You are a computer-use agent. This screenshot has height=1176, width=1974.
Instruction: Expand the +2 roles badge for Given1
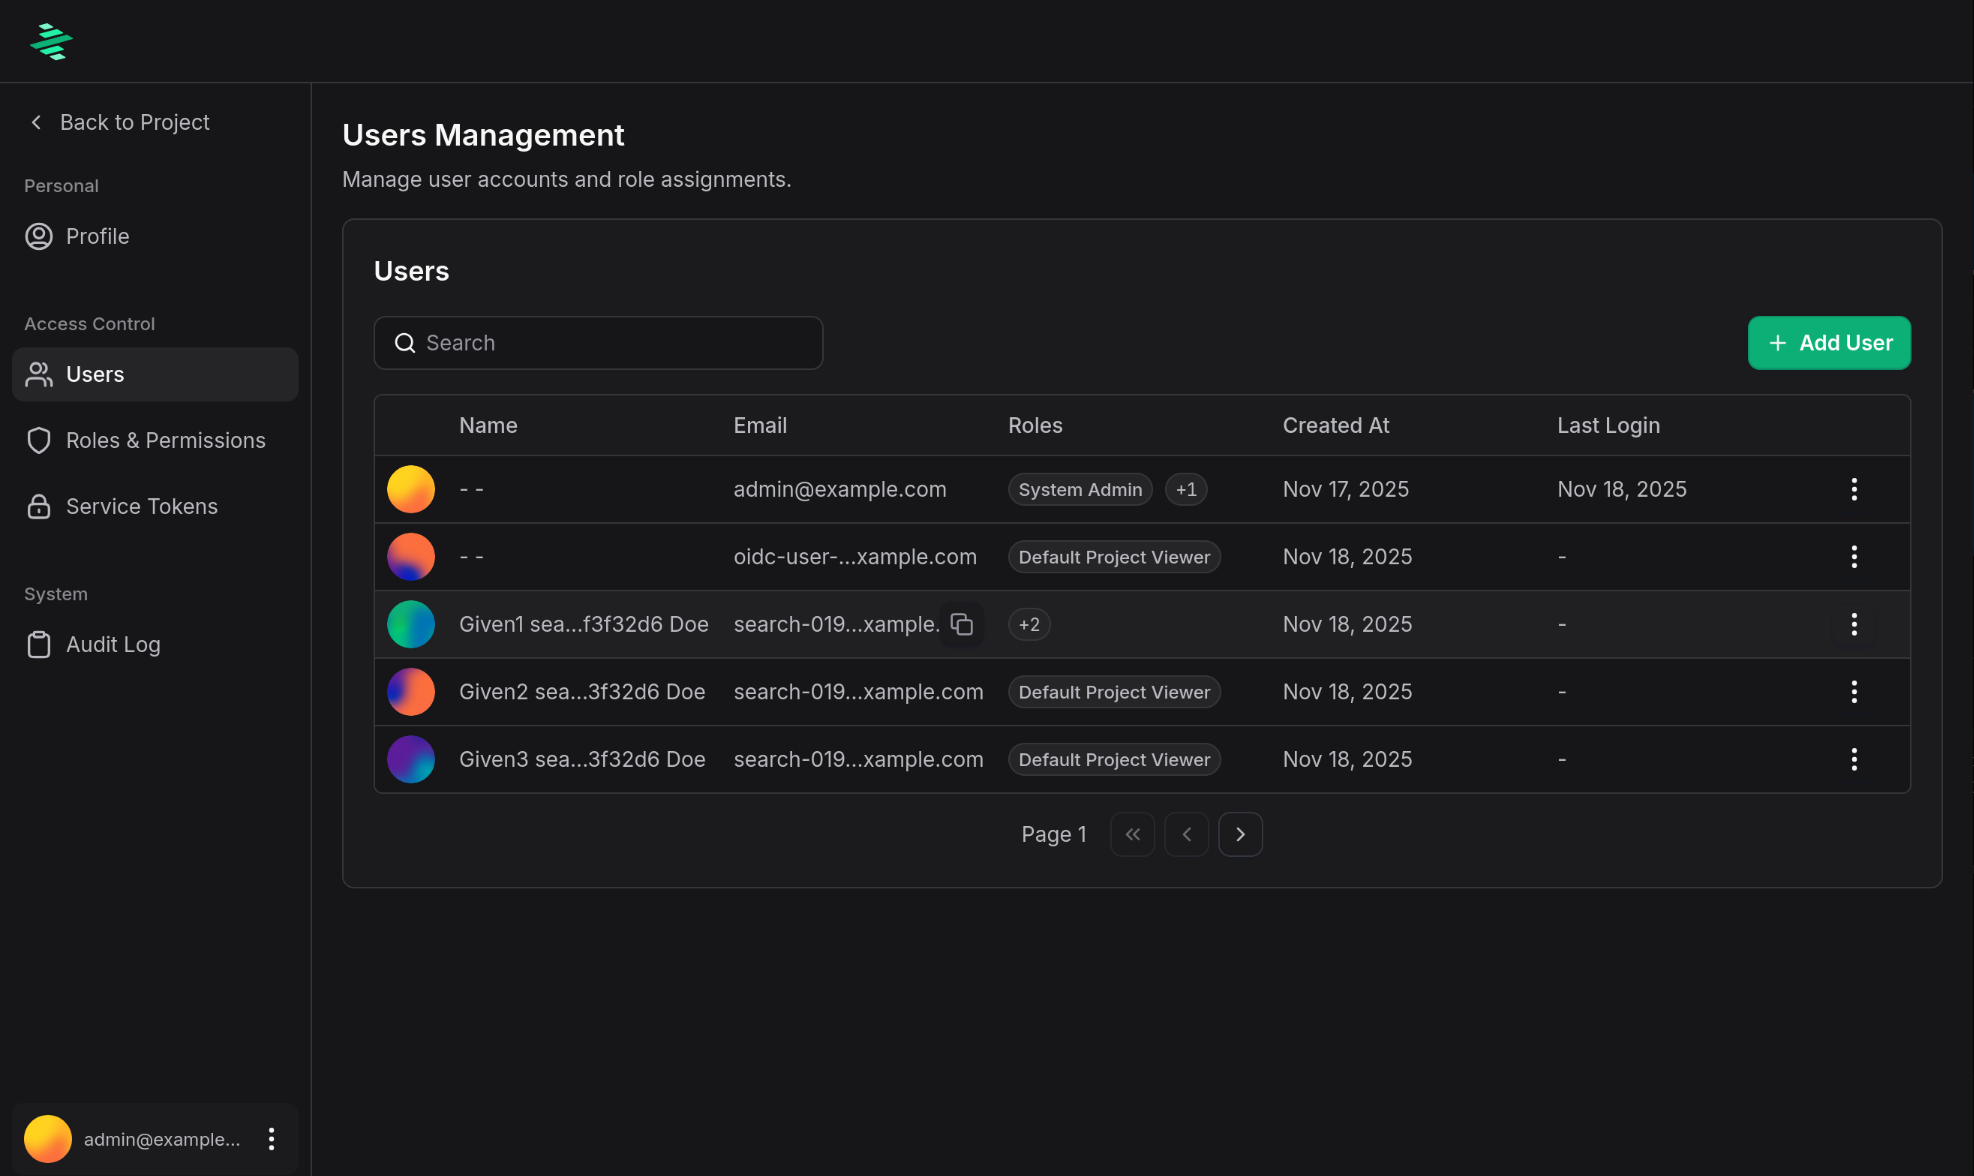pyautogui.click(x=1029, y=624)
